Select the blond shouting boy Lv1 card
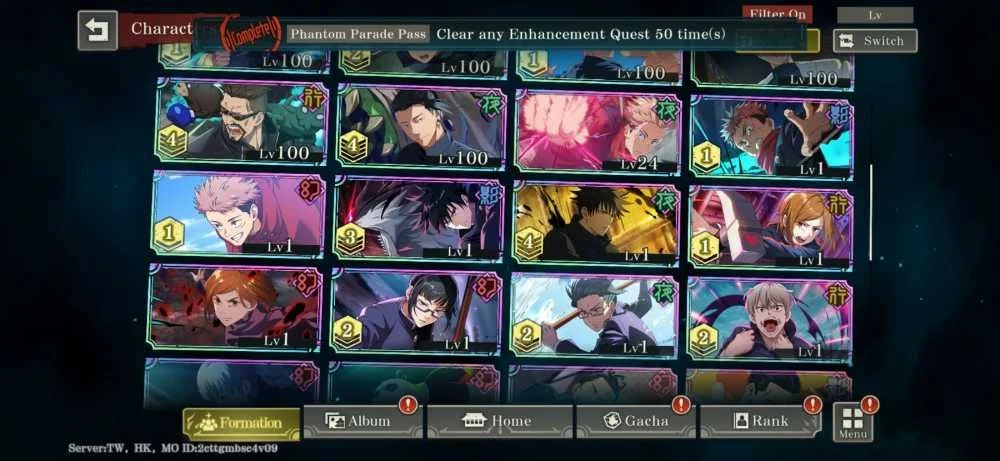 click(x=769, y=321)
